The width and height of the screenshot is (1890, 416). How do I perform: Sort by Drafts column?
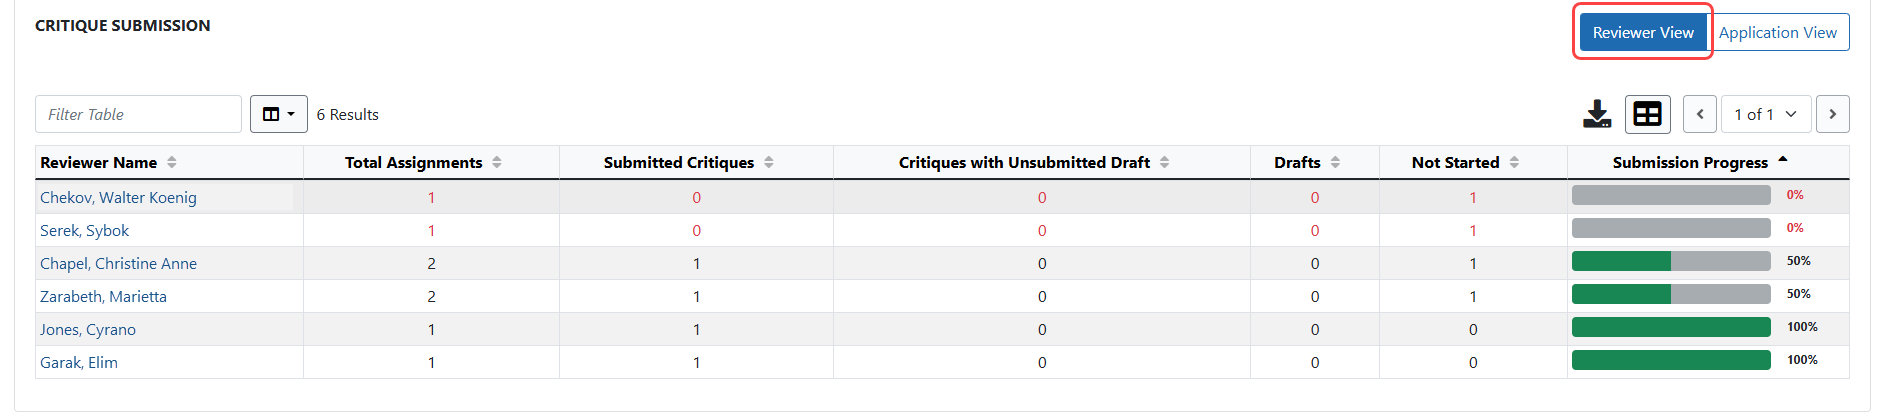(1335, 162)
